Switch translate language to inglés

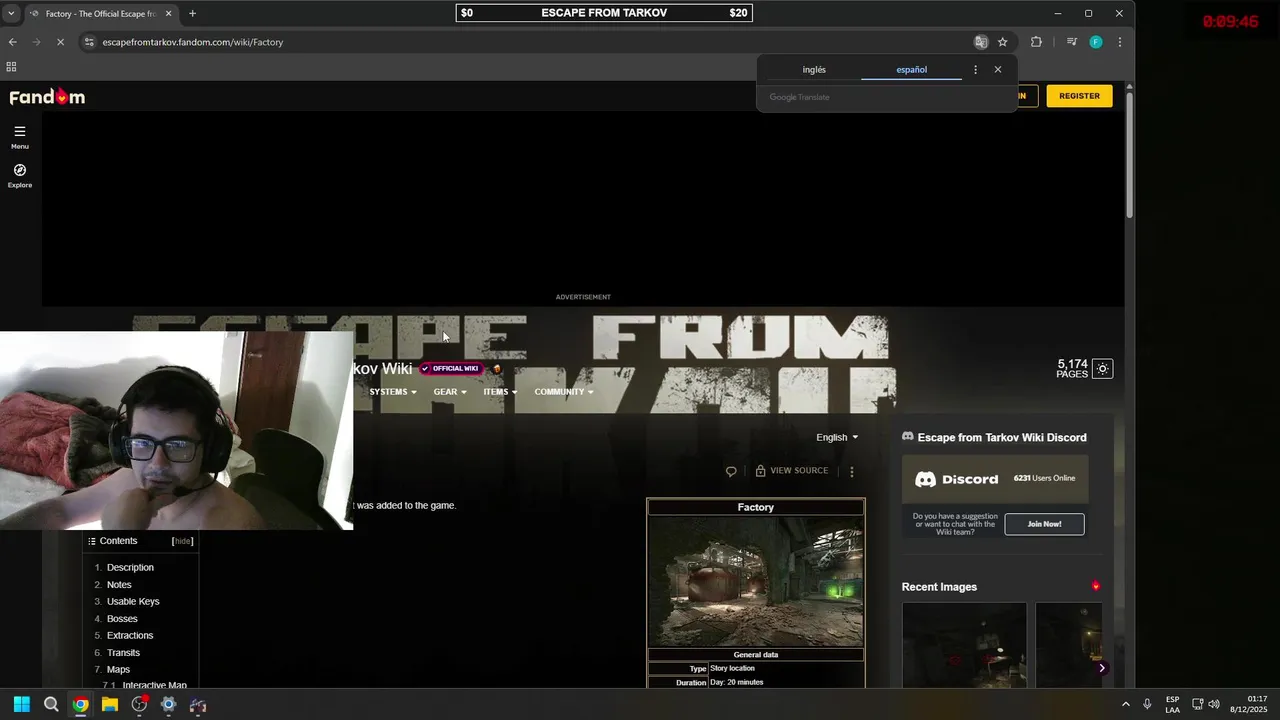814,70
